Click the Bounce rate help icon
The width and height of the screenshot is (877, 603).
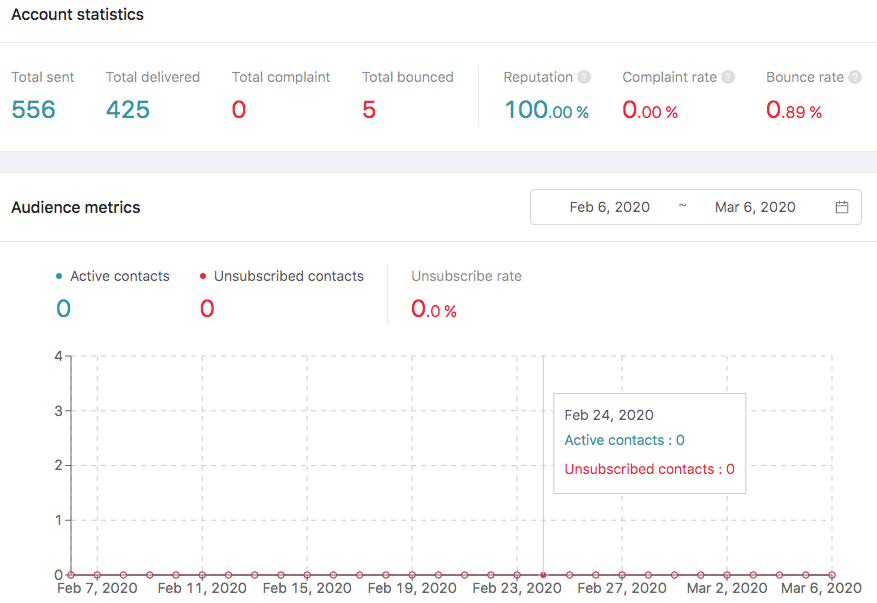(855, 77)
